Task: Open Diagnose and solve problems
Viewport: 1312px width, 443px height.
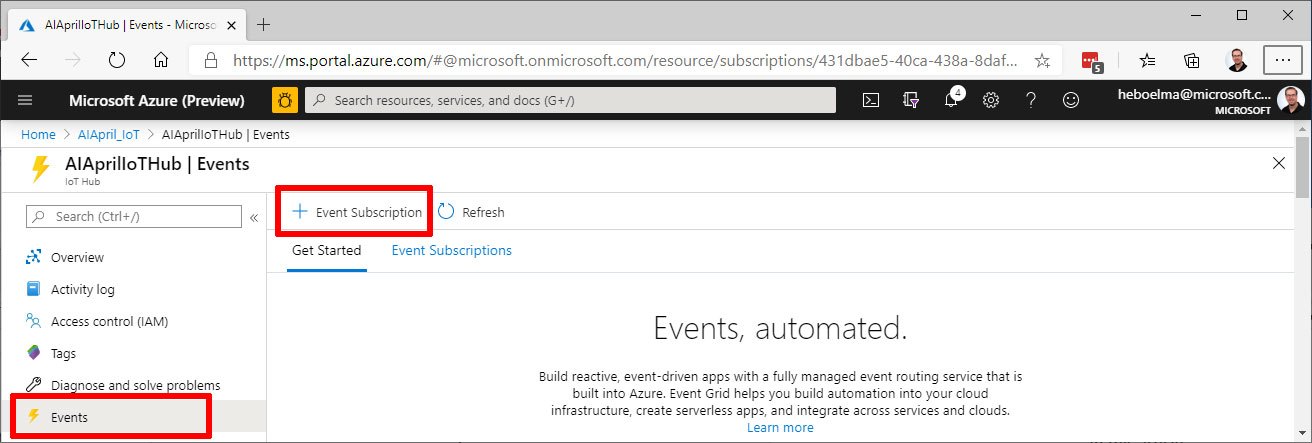Action: click(x=133, y=385)
